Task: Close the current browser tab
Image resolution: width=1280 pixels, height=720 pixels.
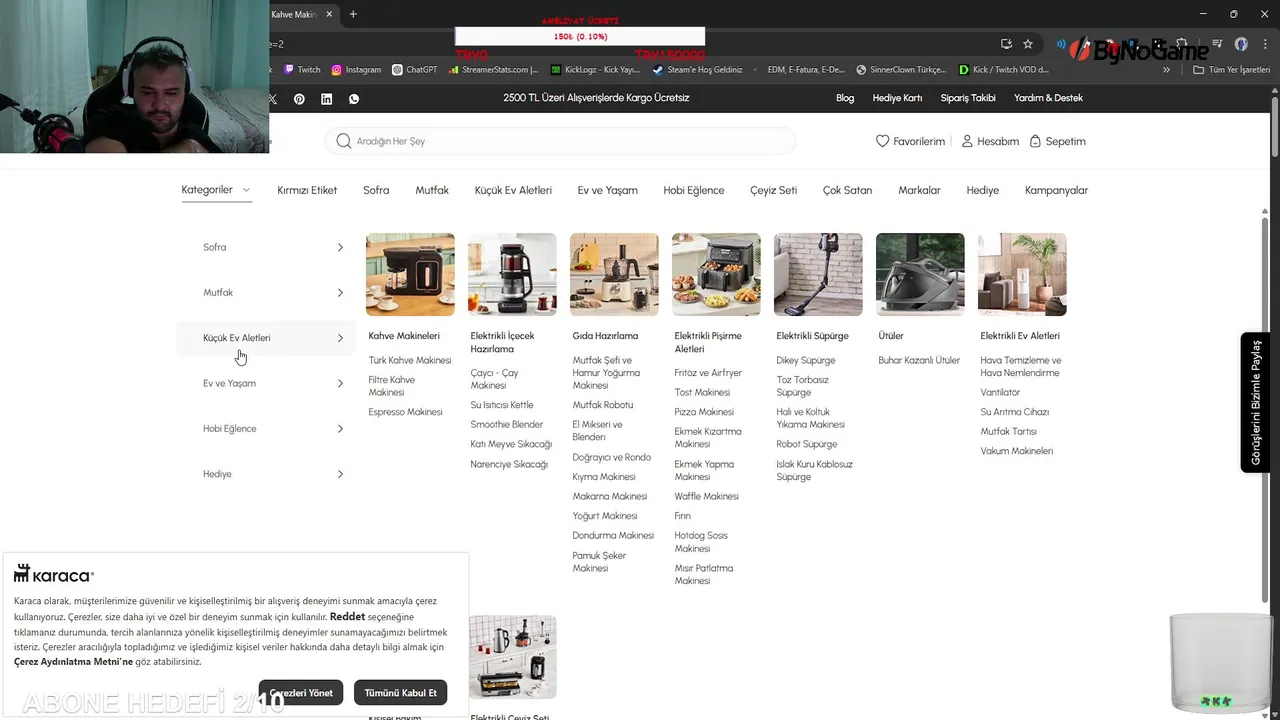Action: [x=329, y=14]
